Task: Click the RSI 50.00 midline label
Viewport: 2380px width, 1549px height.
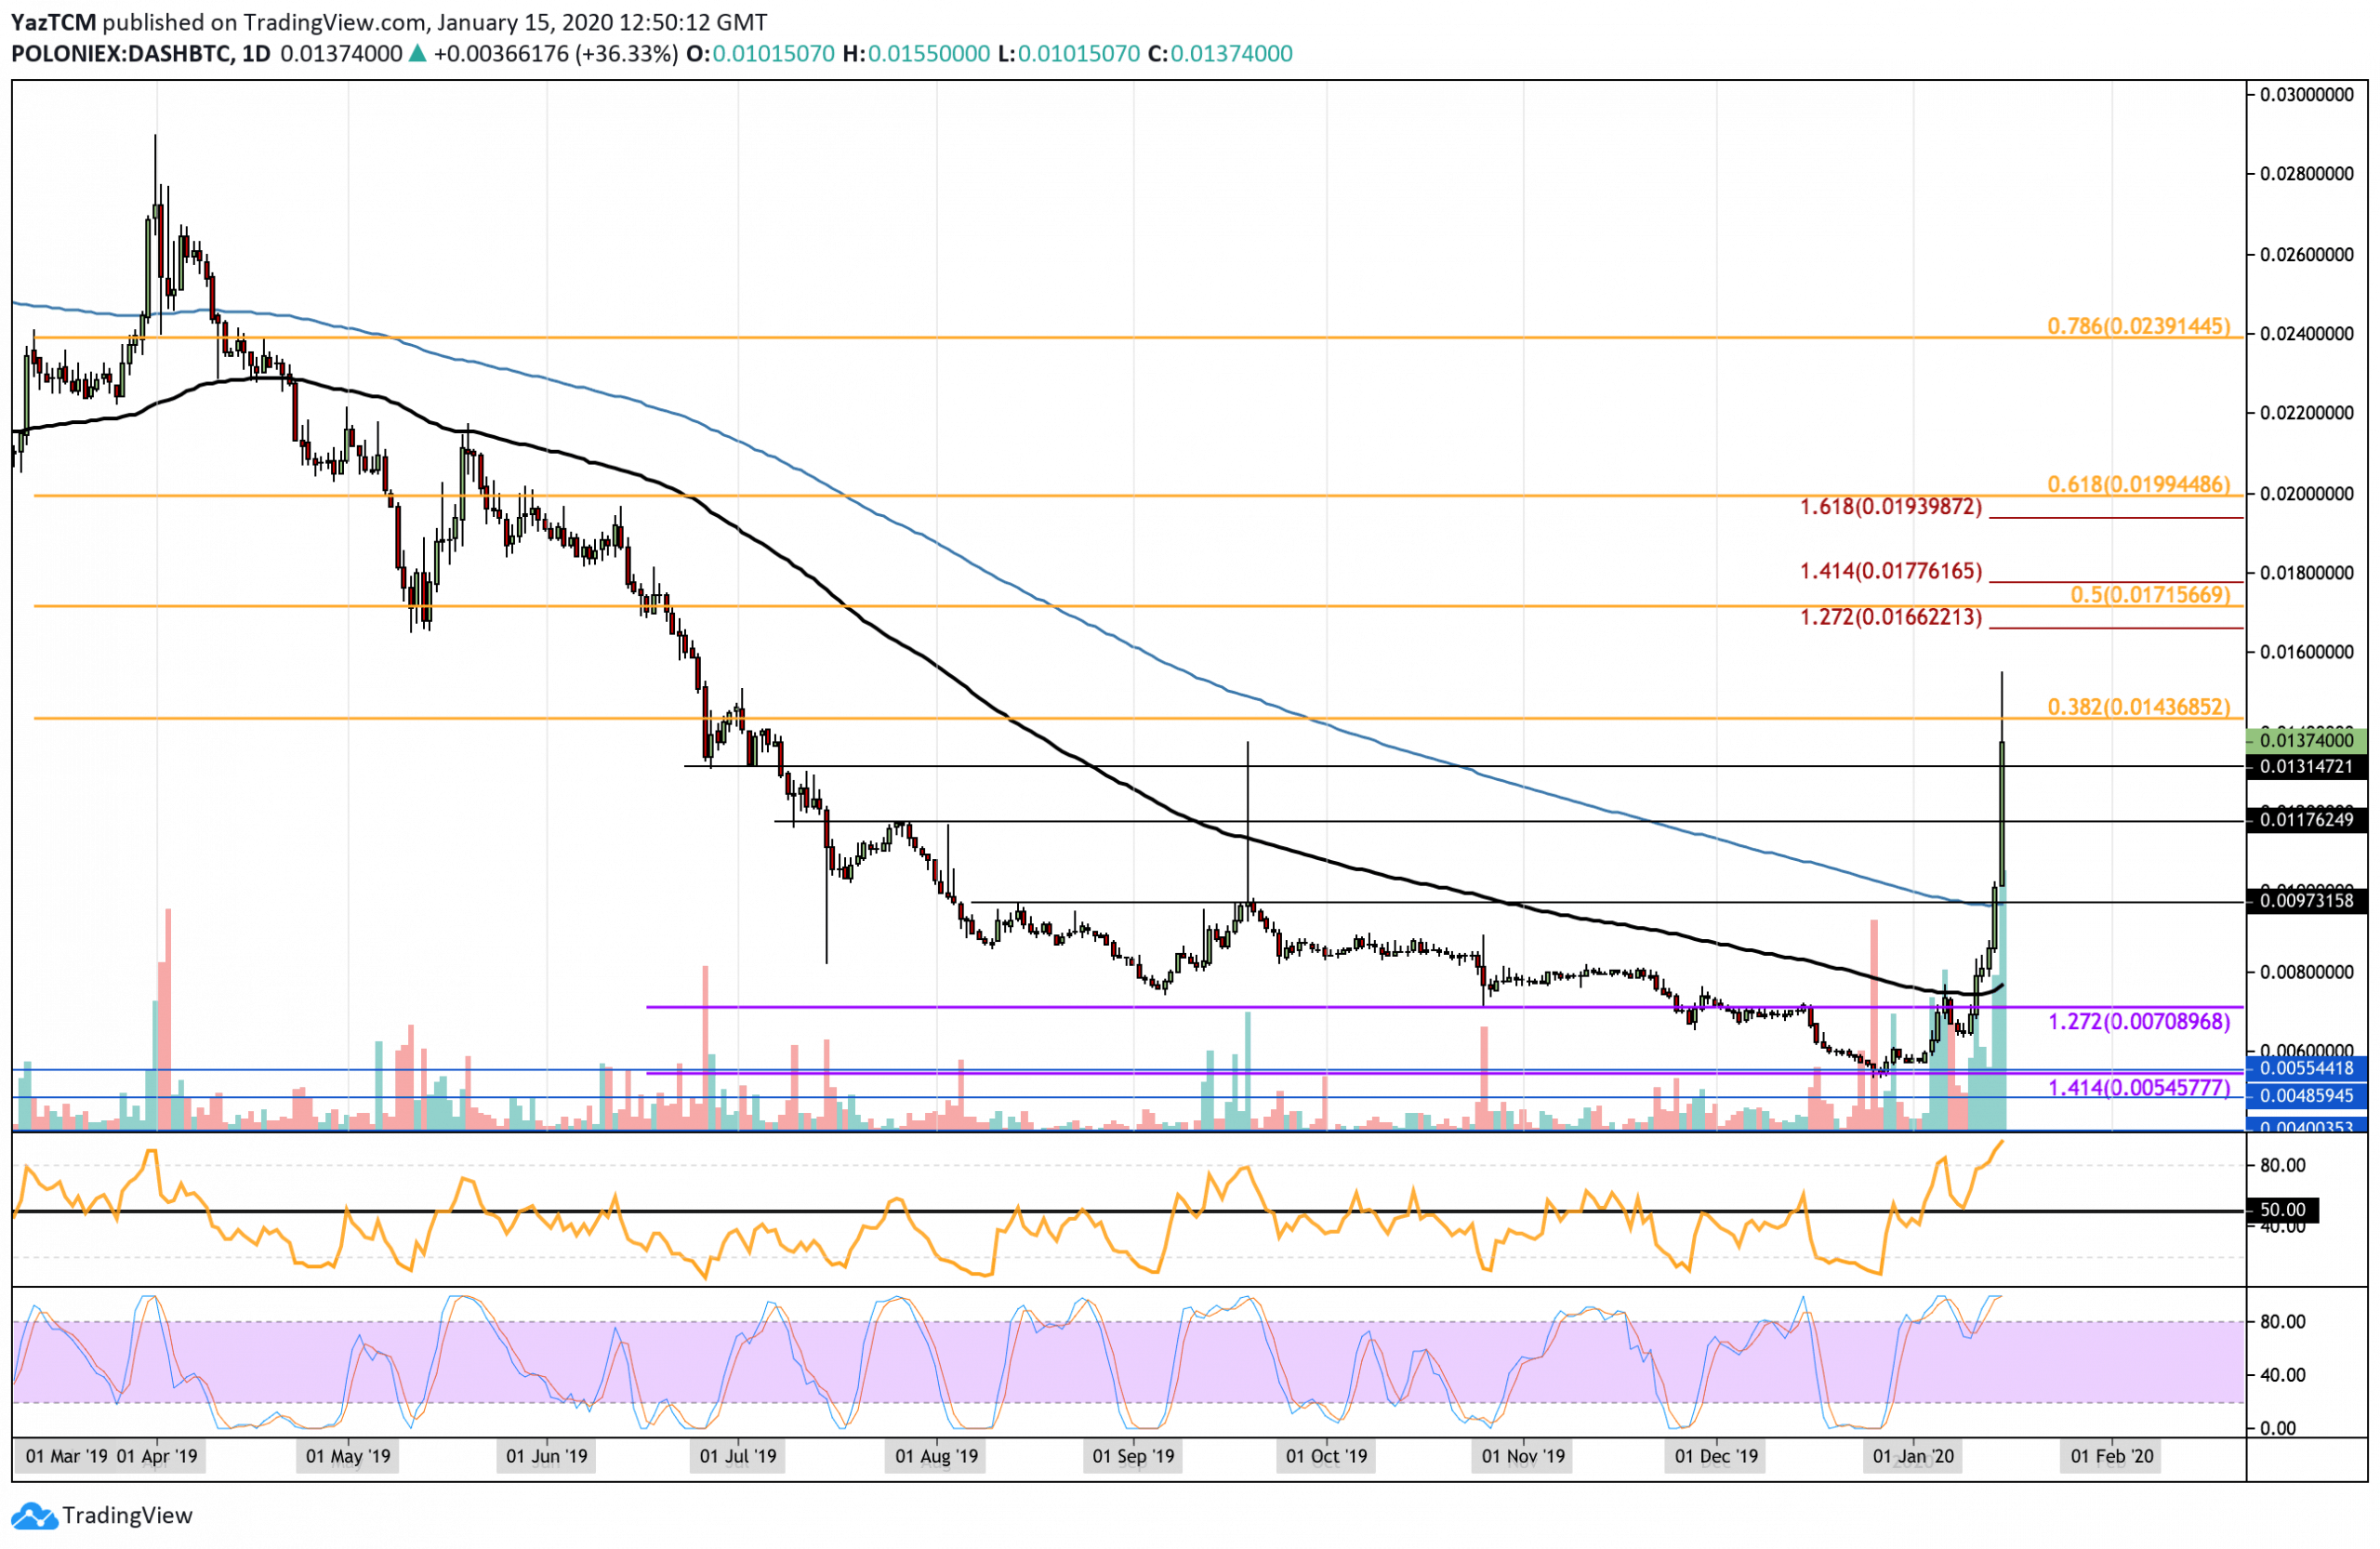Action: pos(2283,1210)
